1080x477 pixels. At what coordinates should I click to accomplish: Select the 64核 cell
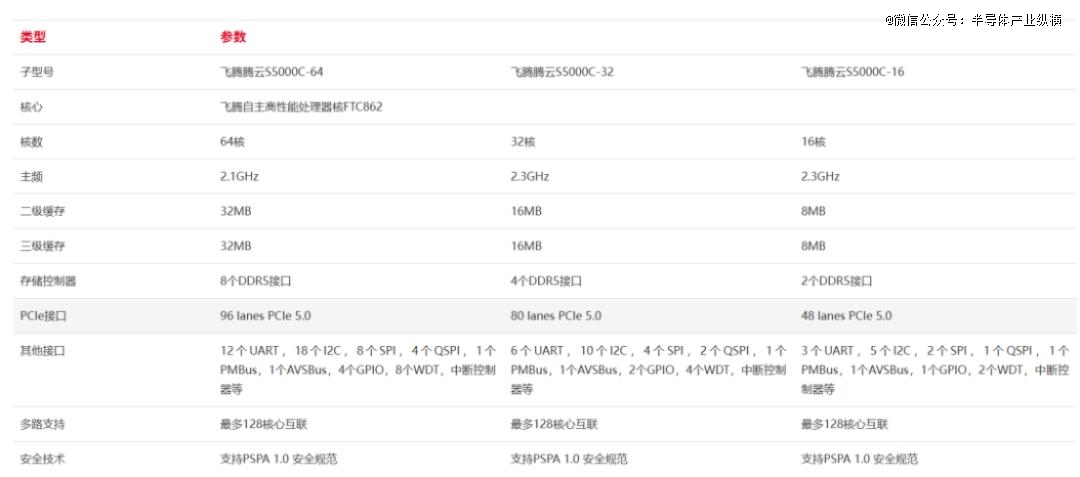click(x=232, y=142)
